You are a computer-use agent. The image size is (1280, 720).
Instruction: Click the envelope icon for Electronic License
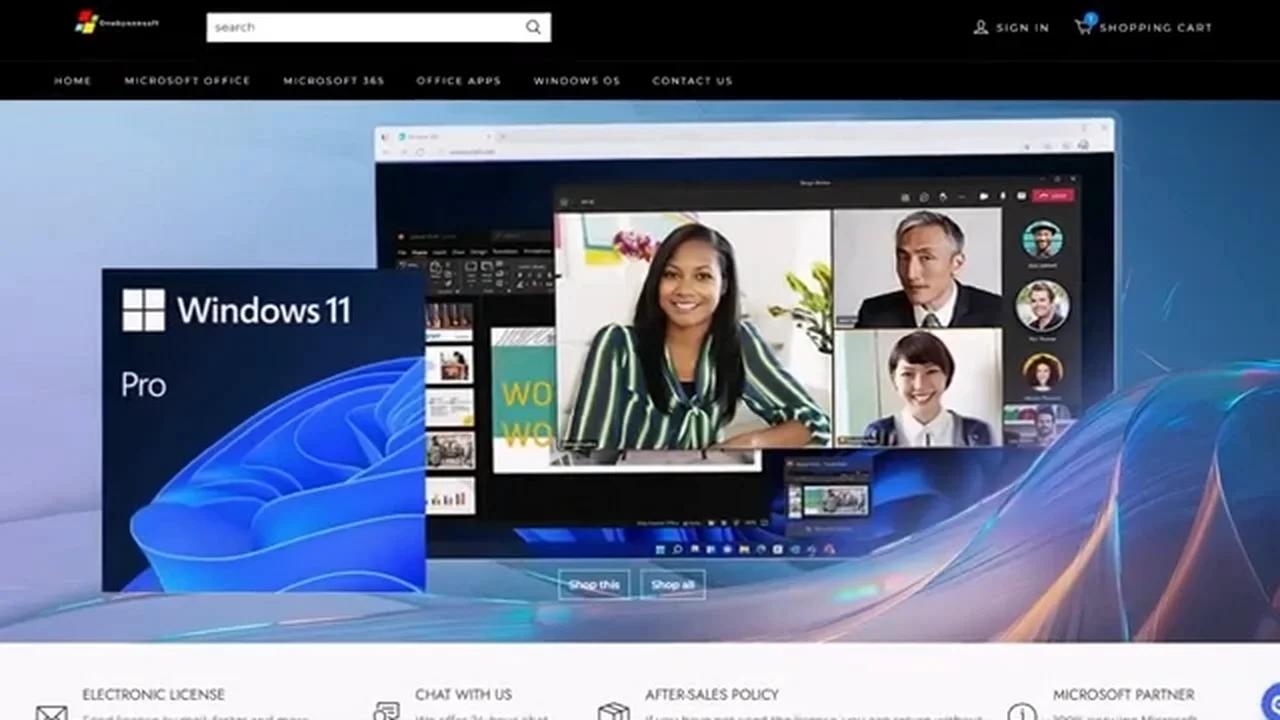click(x=51, y=713)
